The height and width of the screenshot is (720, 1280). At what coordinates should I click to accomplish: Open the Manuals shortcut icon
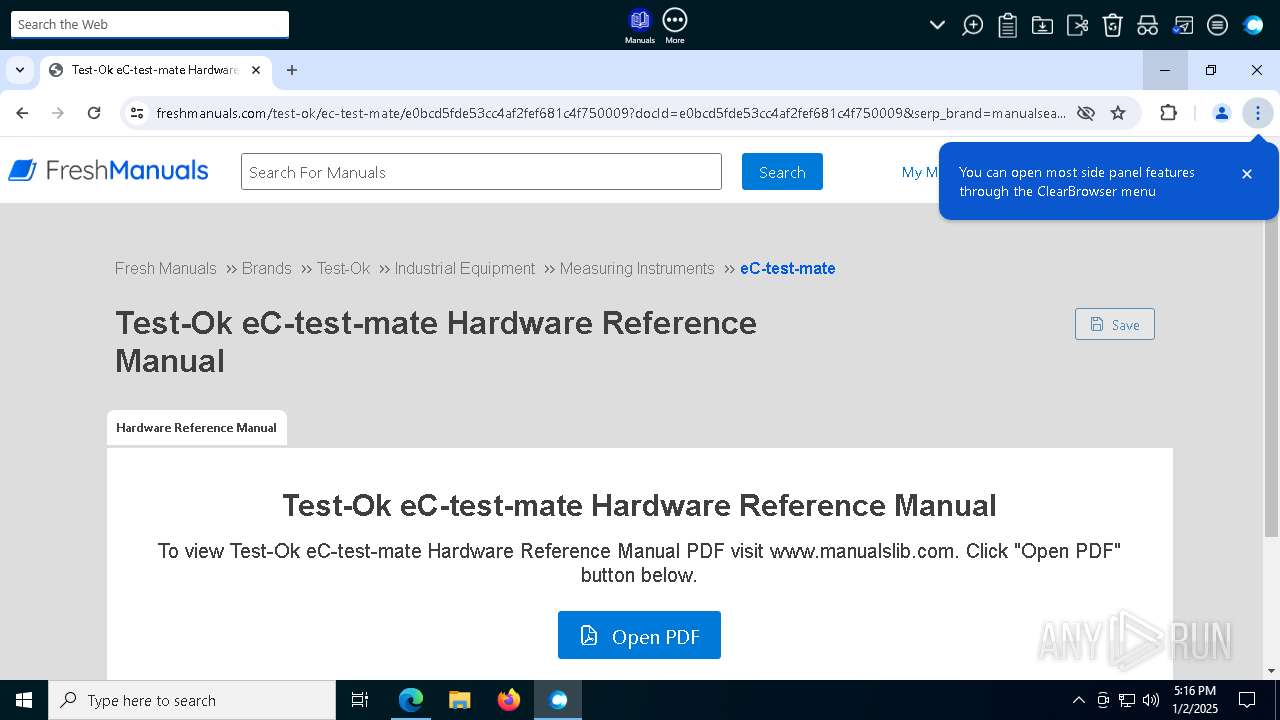(639, 25)
